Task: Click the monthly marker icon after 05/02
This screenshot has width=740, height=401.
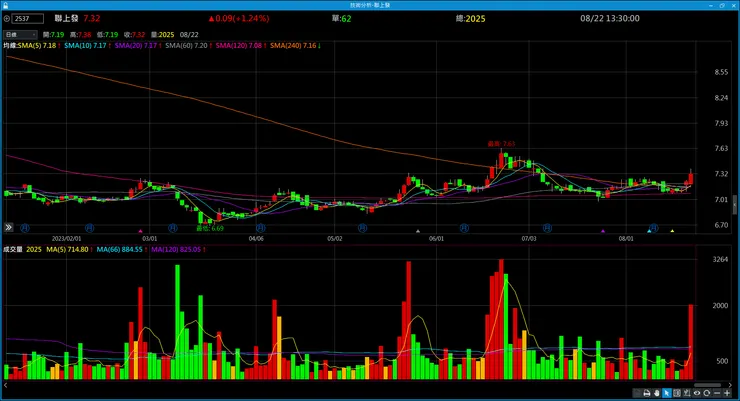Action: click(x=362, y=228)
